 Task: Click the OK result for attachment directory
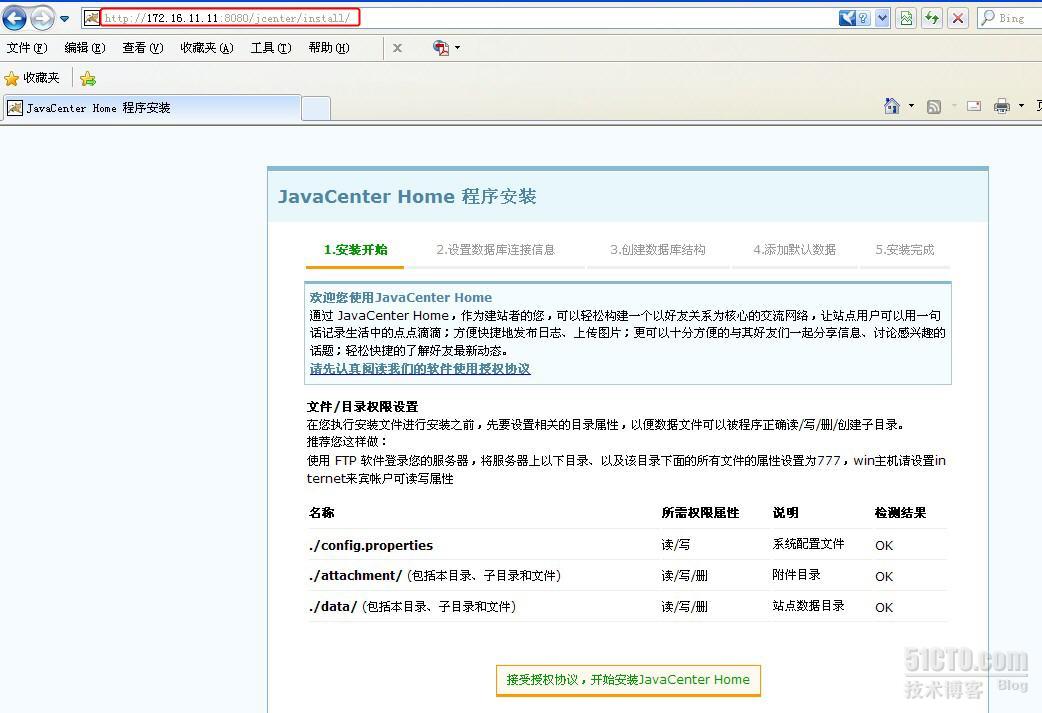coord(884,577)
